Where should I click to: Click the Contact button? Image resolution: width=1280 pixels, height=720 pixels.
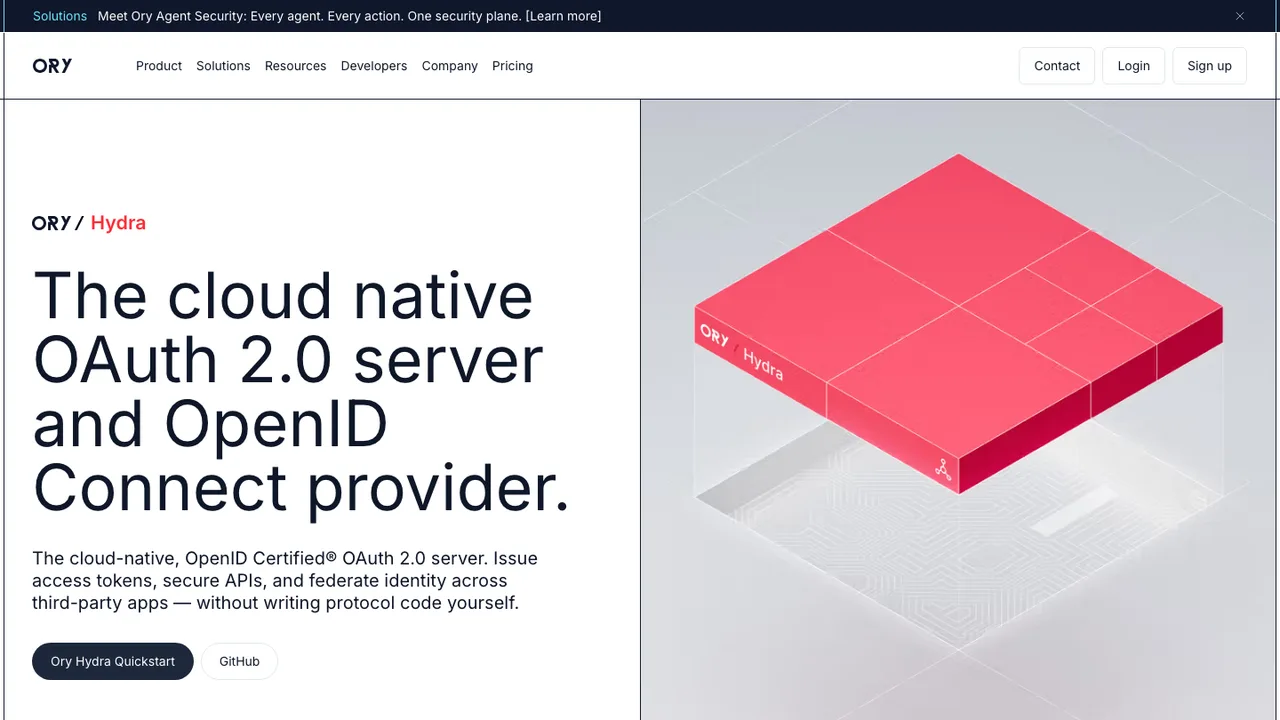1057,66
